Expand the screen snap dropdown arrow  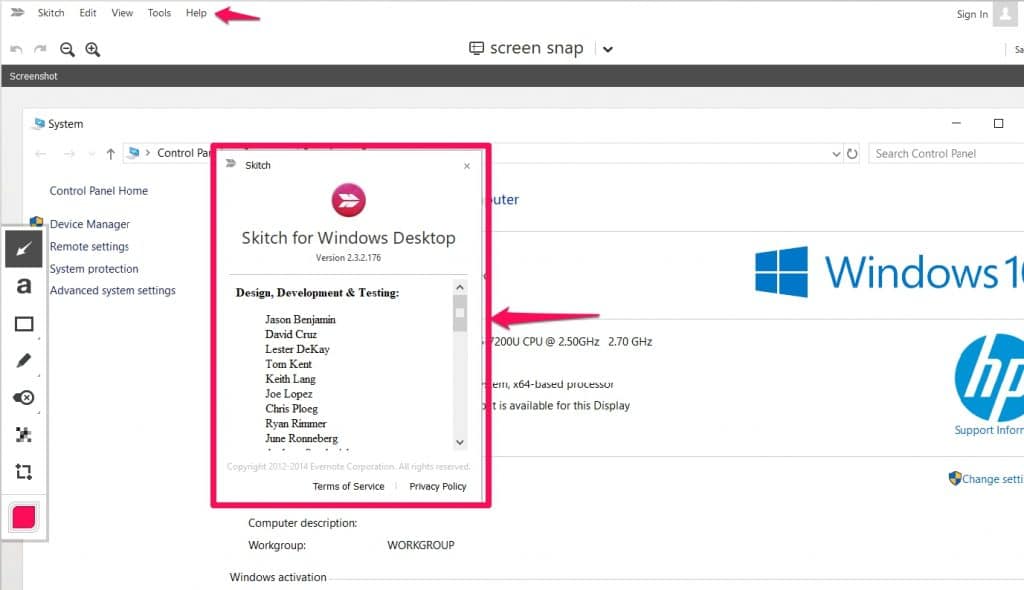pyautogui.click(x=608, y=49)
